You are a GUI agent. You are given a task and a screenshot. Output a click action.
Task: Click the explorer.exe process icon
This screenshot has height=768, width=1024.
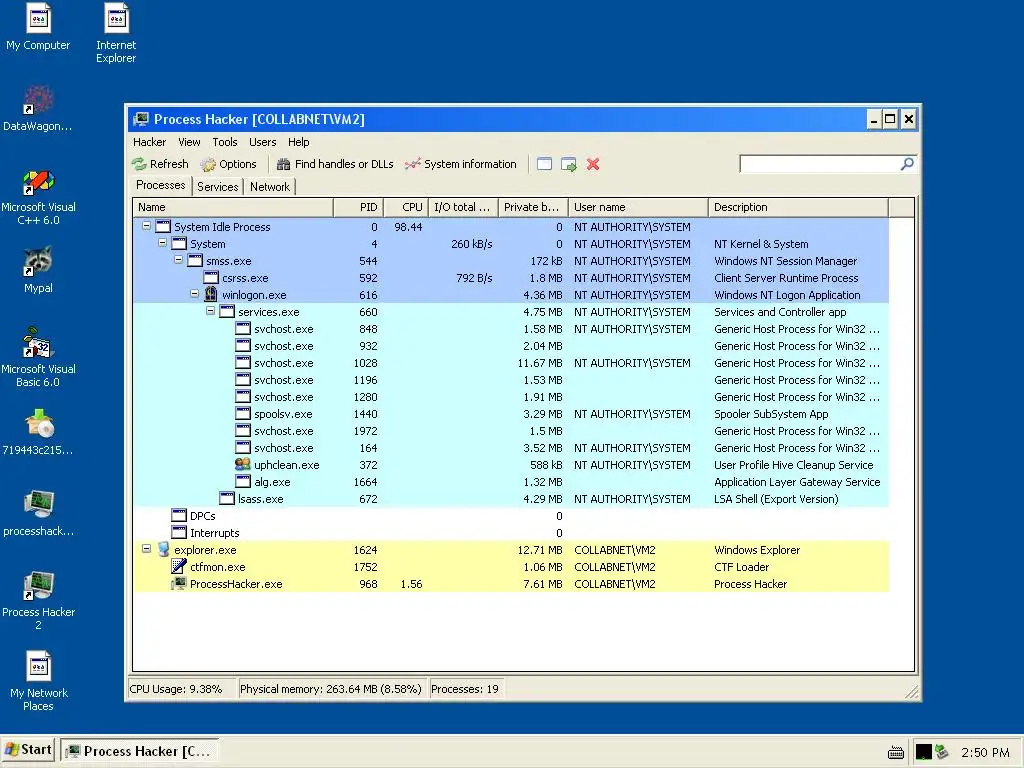coord(163,549)
